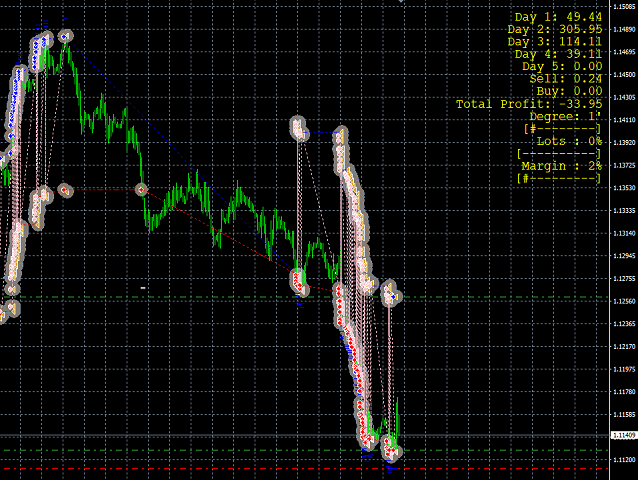Click the "Degree: 1'" label
Viewport: 640px width, 480px height.
(565, 116)
